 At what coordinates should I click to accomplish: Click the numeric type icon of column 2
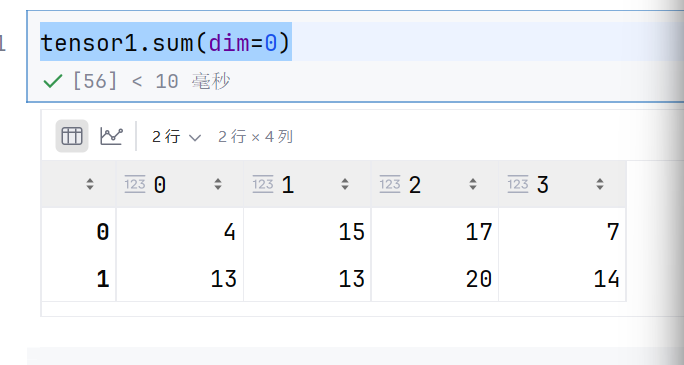click(390, 184)
